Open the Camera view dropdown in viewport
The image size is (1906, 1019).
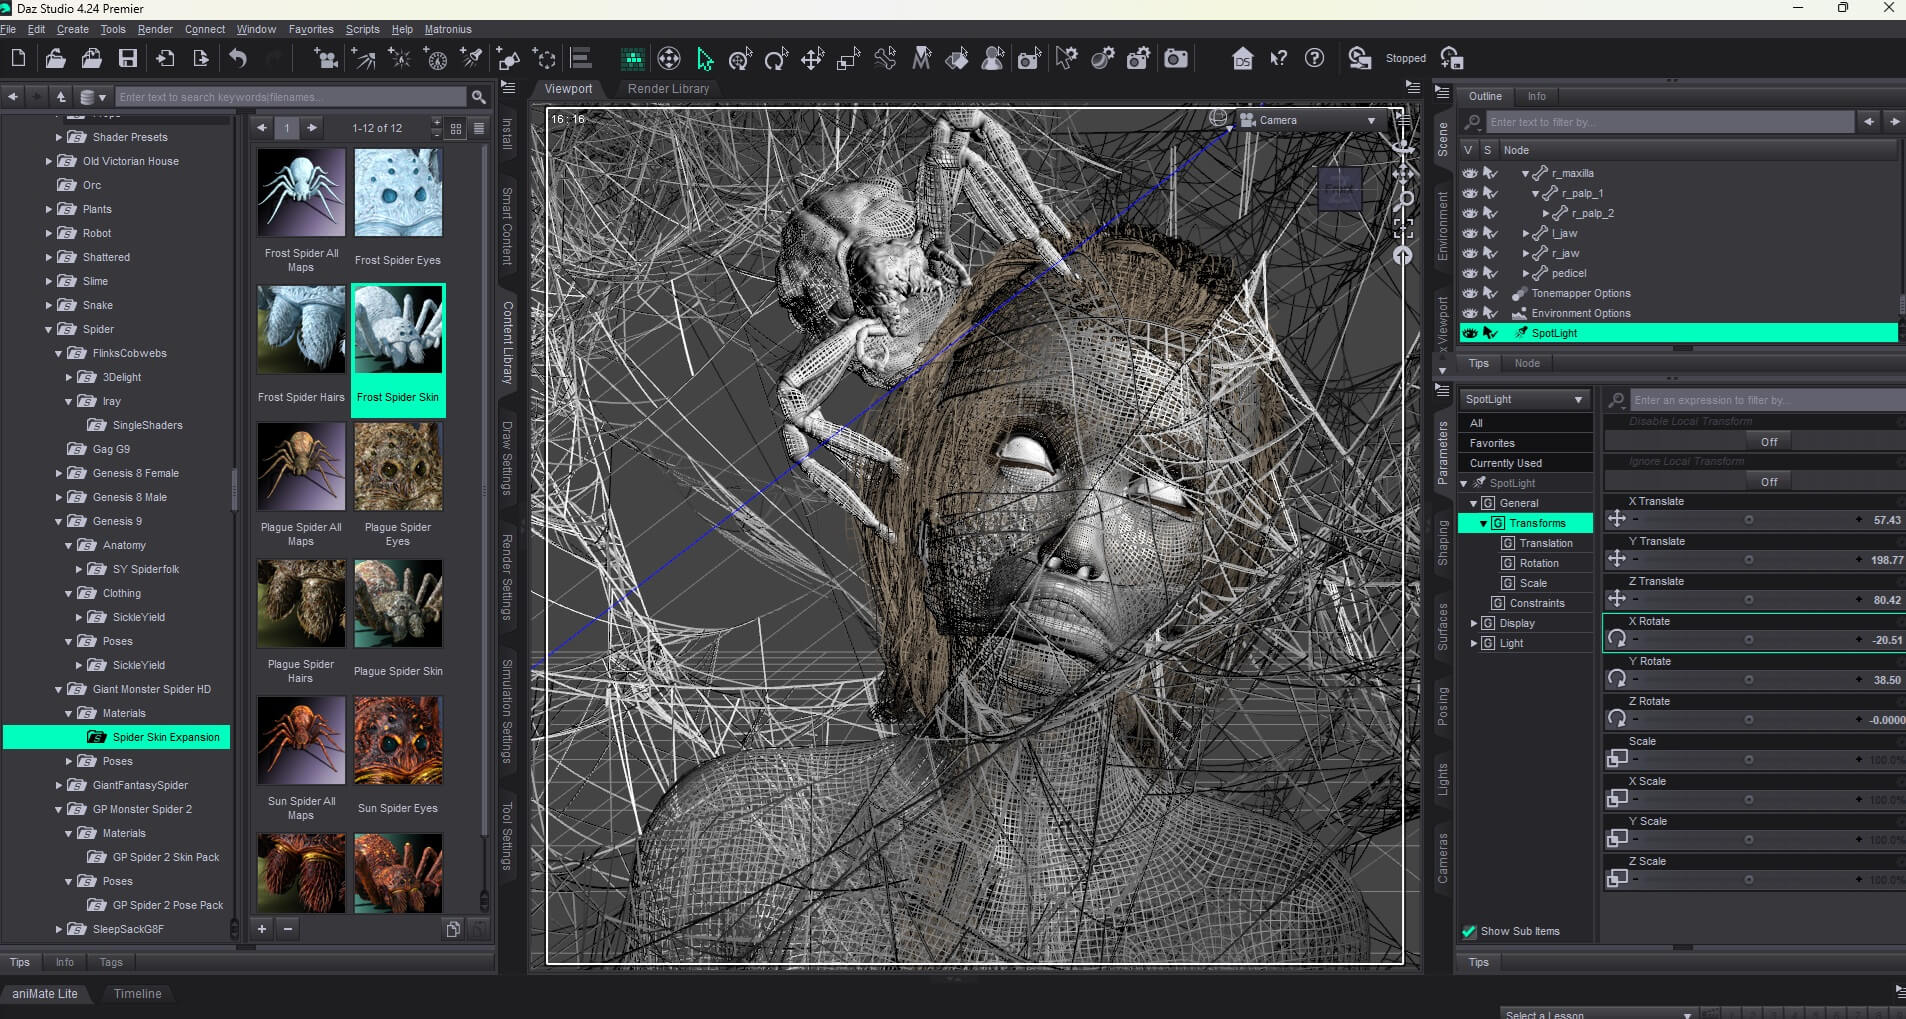1310,120
